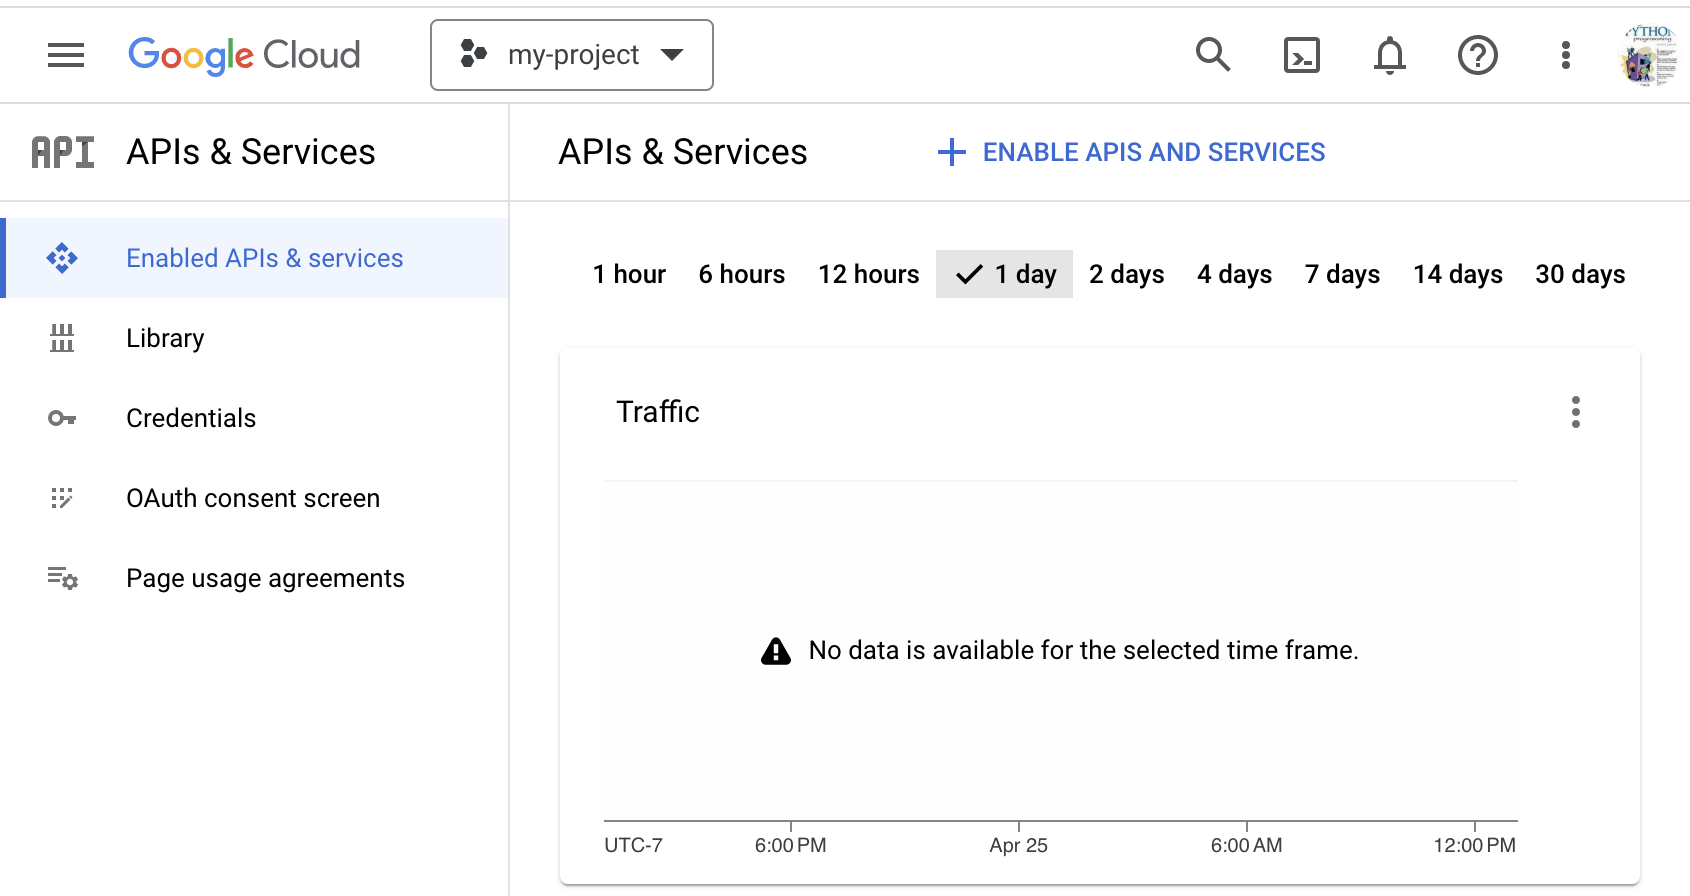Click the warning triangle icon in chart
Image resolution: width=1690 pixels, height=896 pixels.
click(x=776, y=651)
